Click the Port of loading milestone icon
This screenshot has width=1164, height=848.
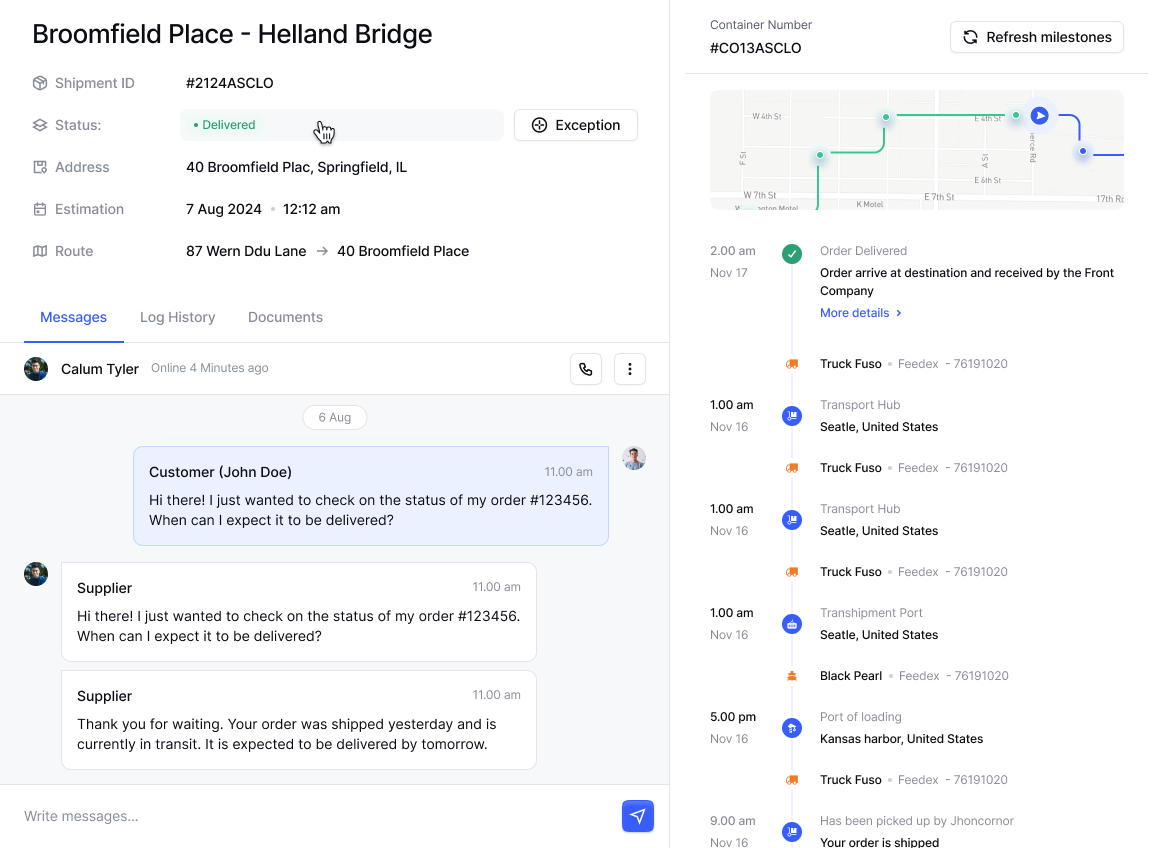click(792, 728)
